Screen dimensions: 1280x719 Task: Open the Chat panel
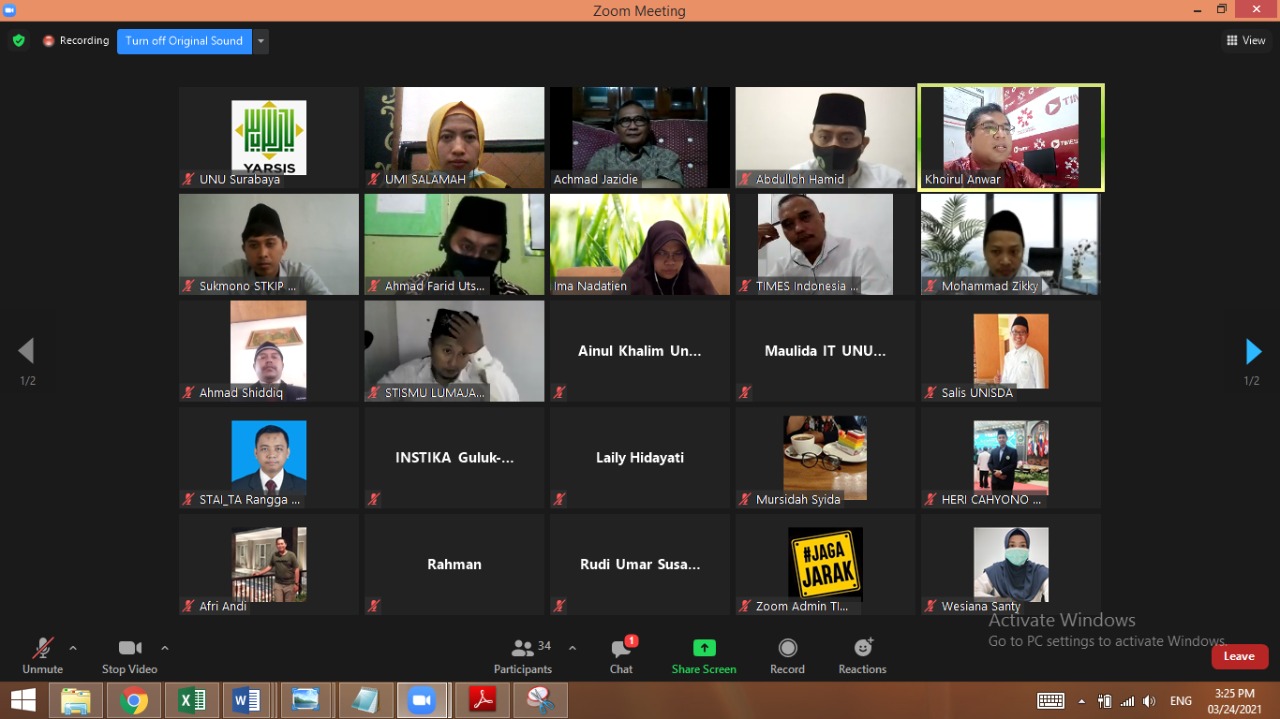coord(621,656)
